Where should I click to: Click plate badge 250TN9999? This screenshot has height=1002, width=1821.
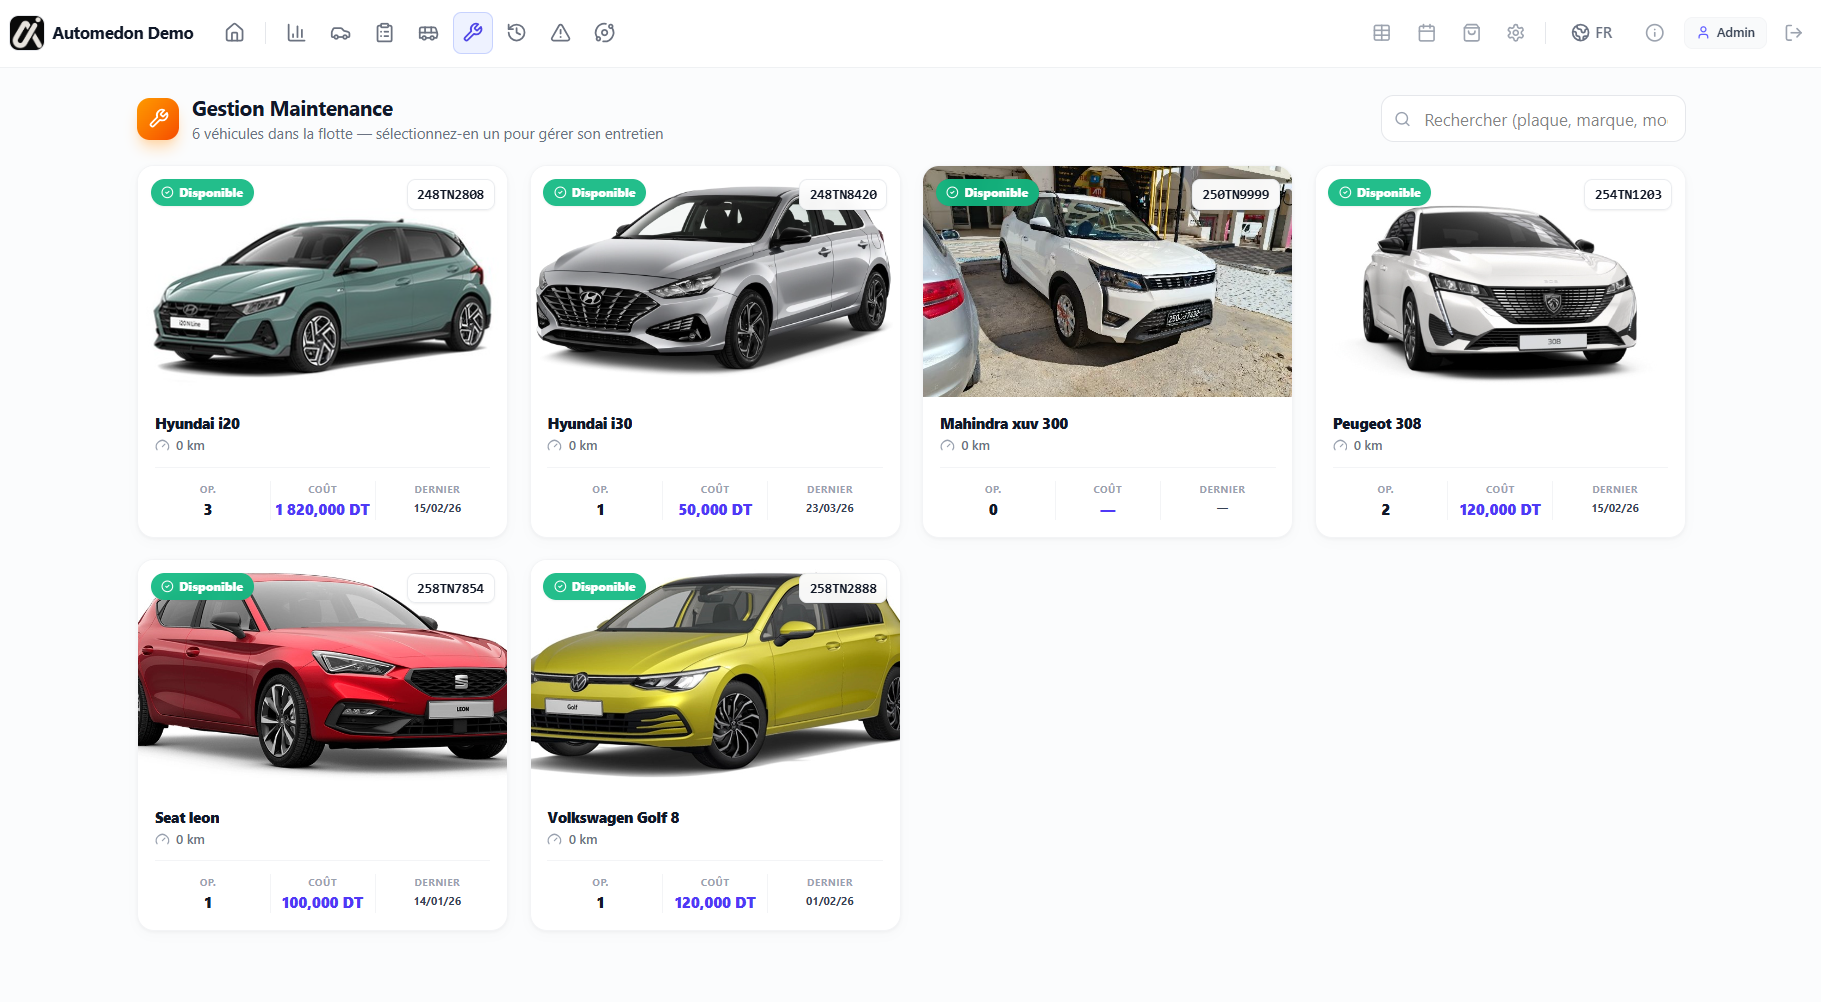[x=1235, y=194]
